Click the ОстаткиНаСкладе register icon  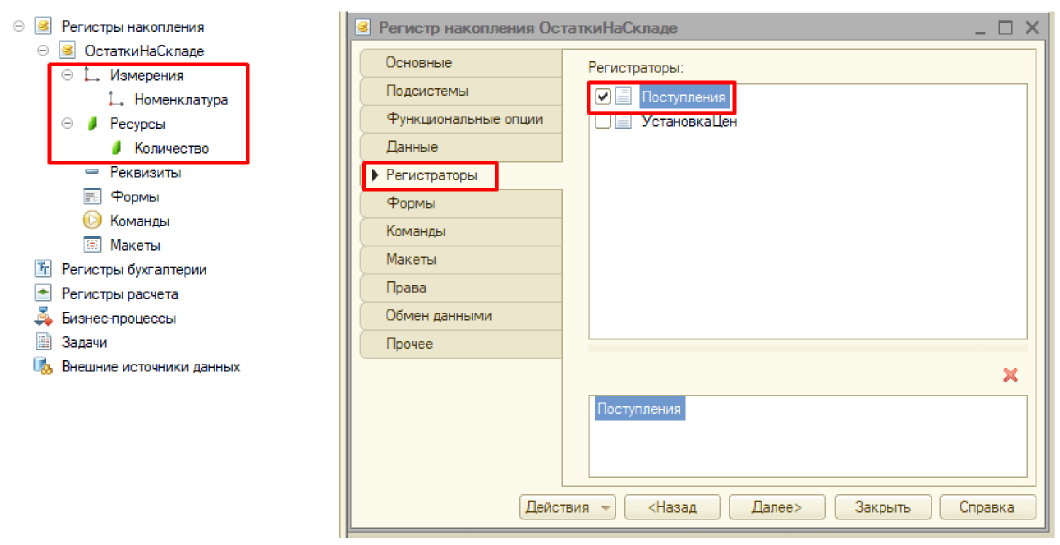[x=67, y=51]
